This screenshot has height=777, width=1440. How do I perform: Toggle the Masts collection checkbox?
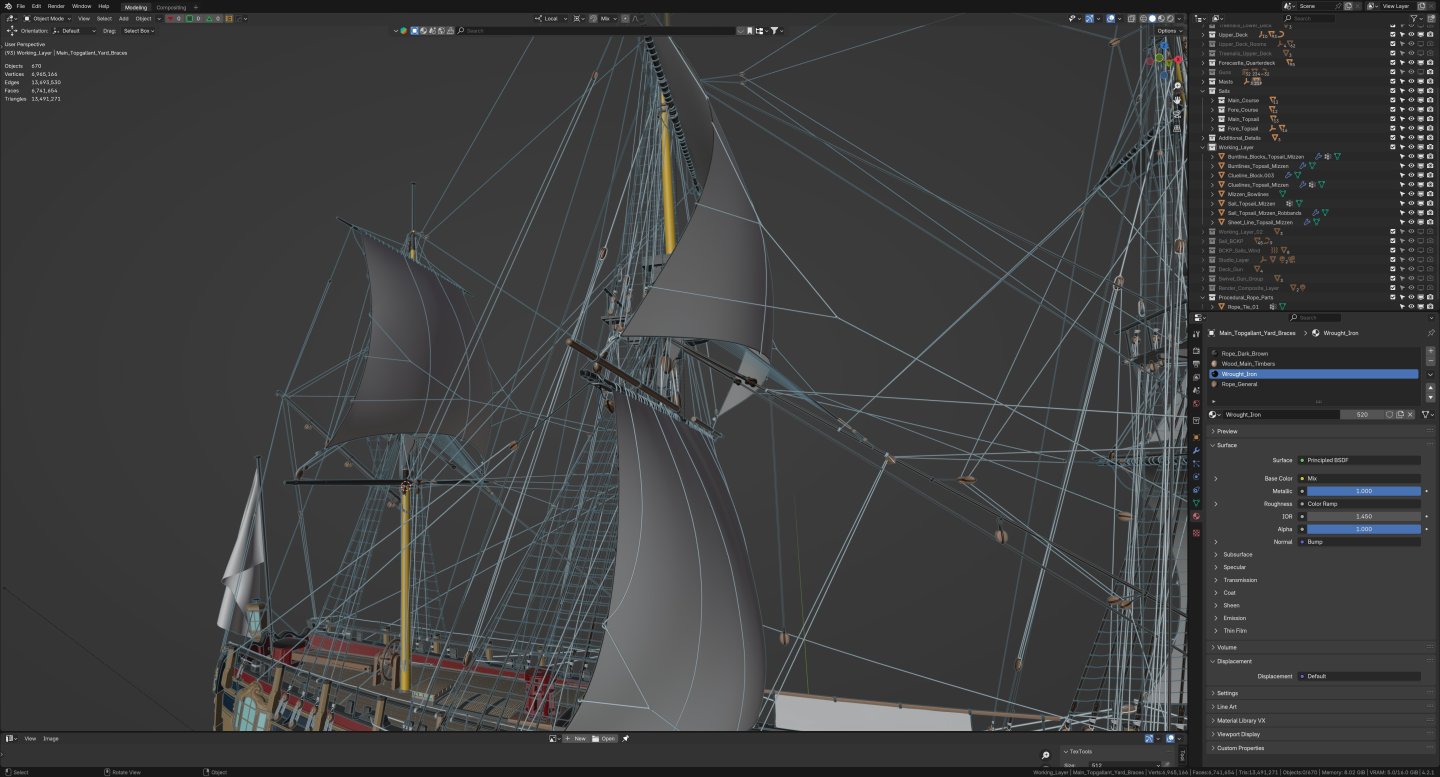(1392, 82)
